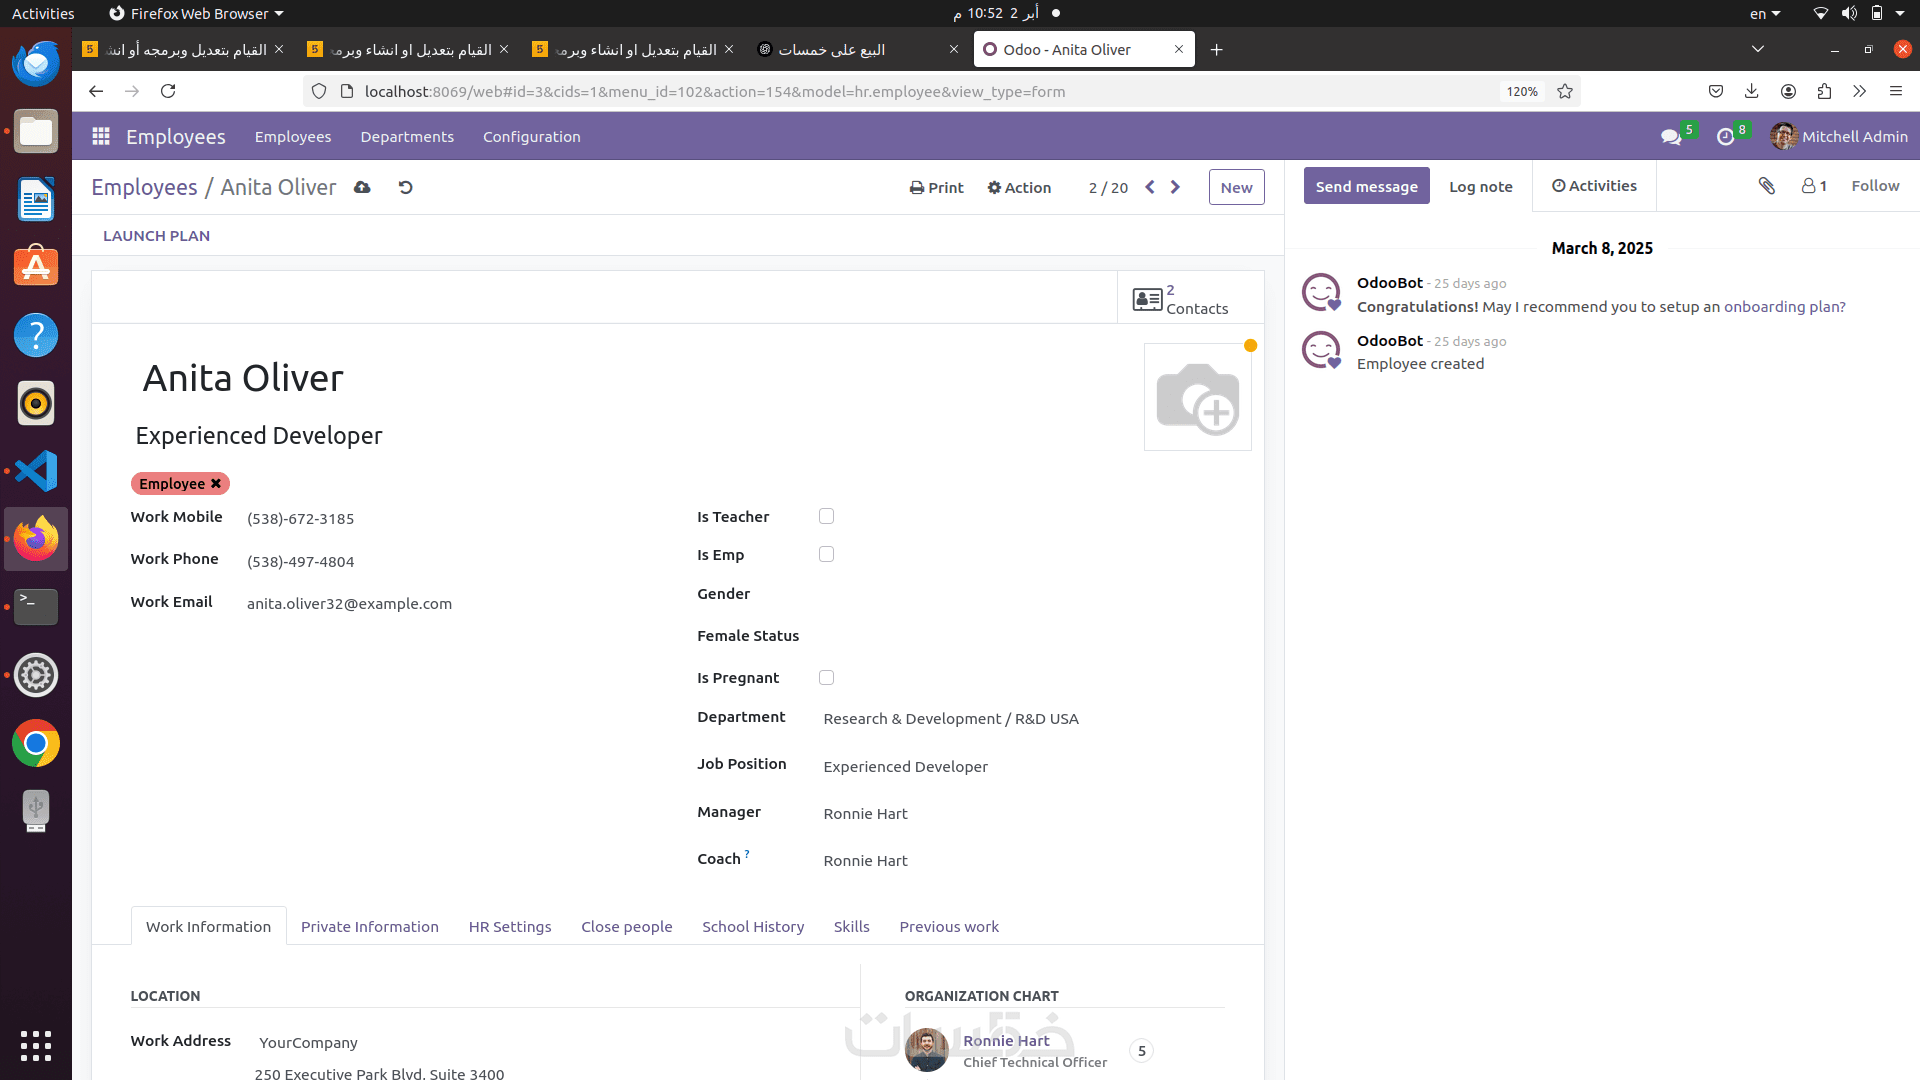Screen dimensions: 1920x1080
Task: Open the Action dropdown menu
Action: pyautogui.click(x=1019, y=187)
